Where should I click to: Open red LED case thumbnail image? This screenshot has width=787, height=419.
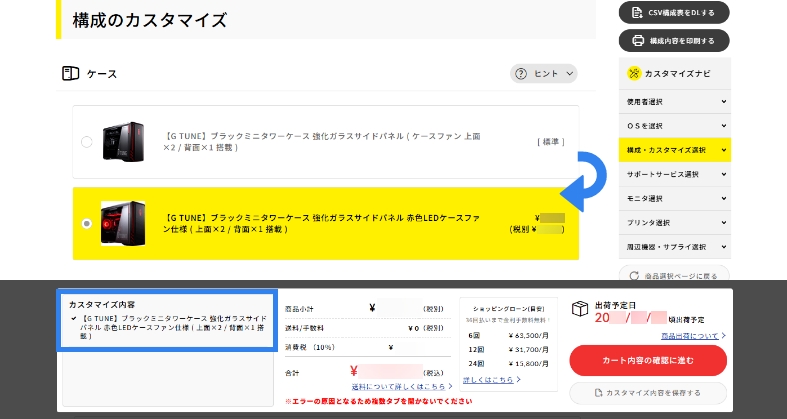(123, 223)
